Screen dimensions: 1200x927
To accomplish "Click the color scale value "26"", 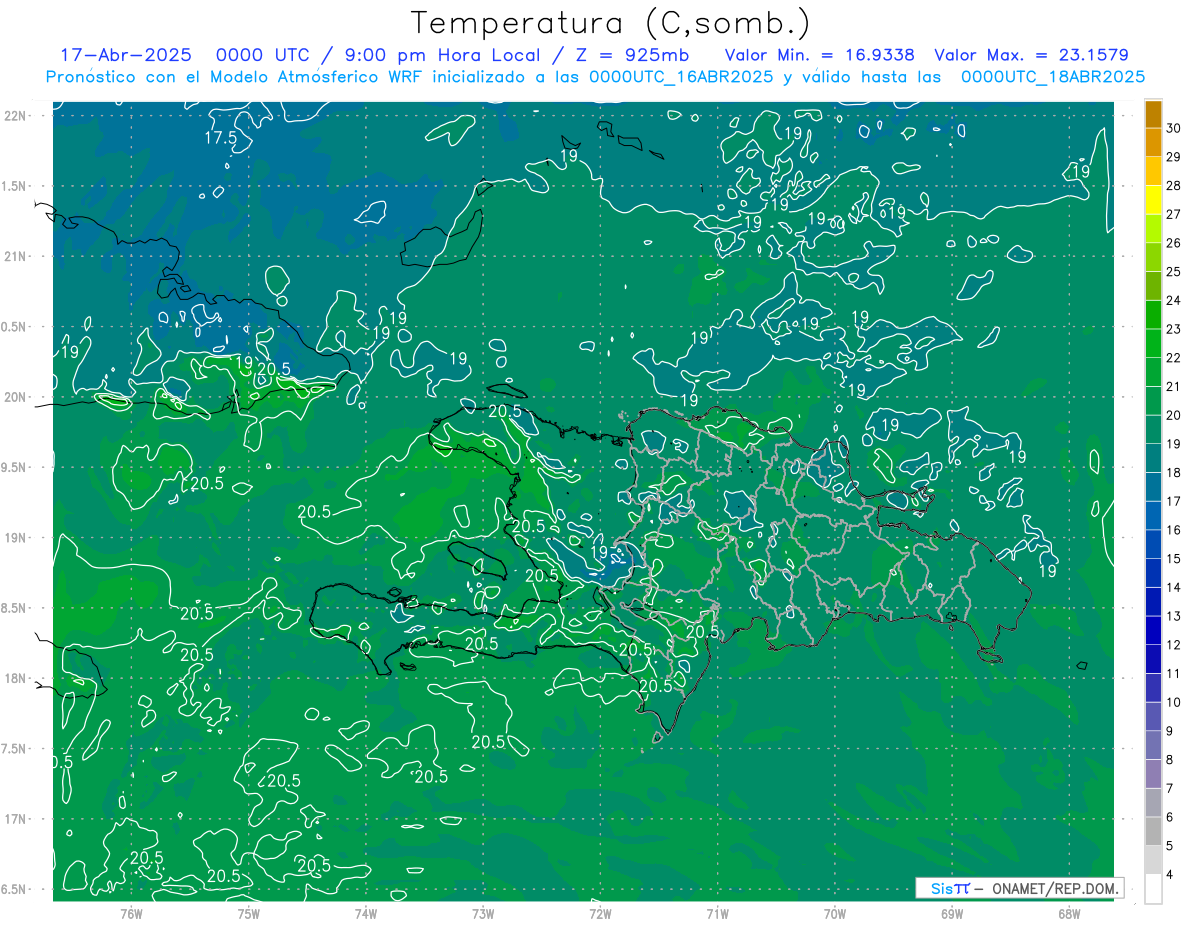I will click(1174, 243).
